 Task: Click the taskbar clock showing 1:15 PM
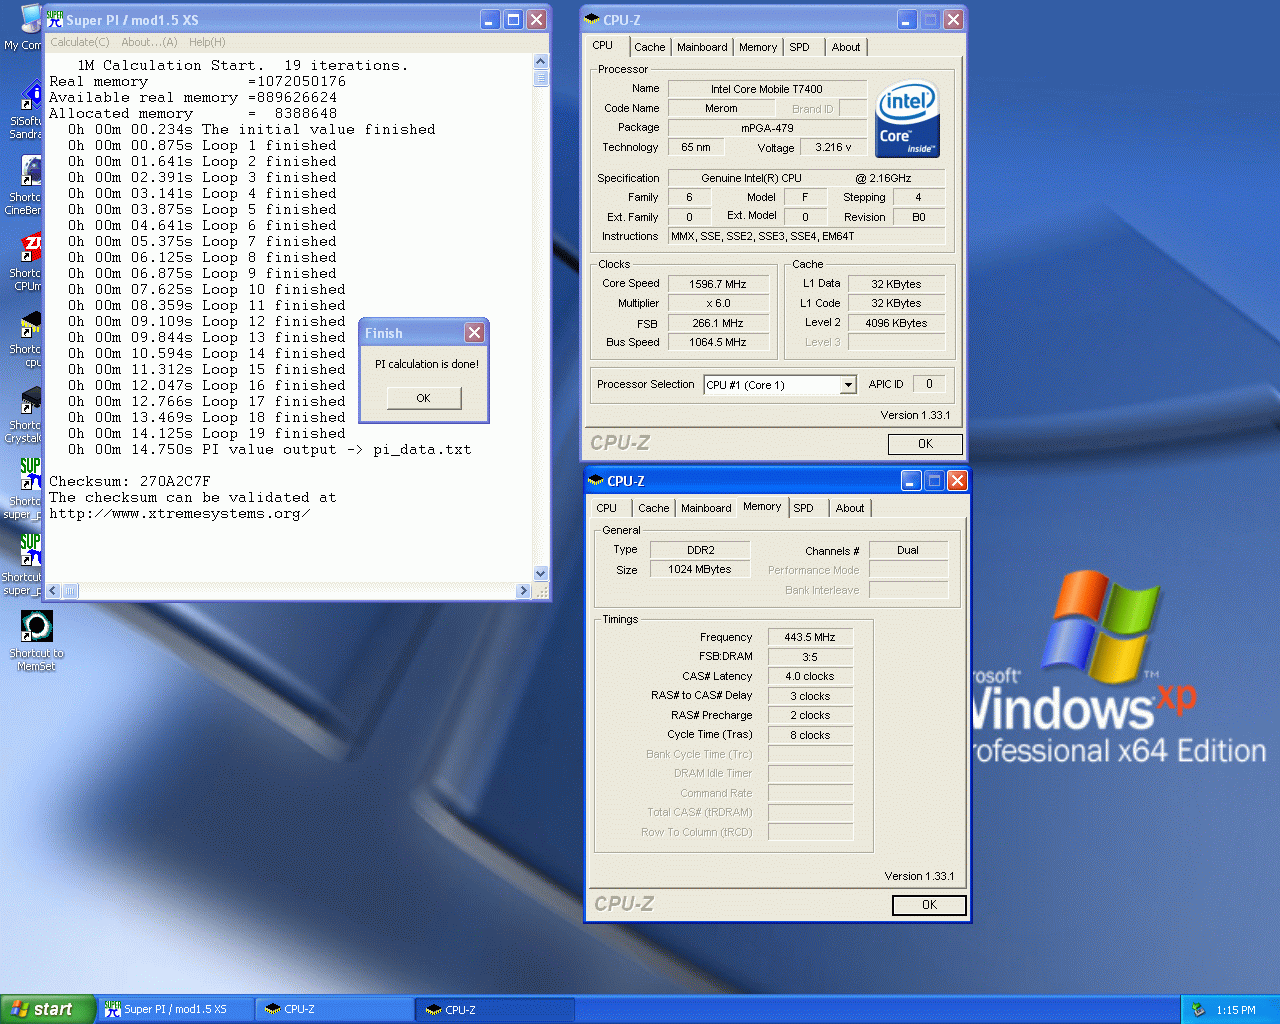pos(1236,1010)
